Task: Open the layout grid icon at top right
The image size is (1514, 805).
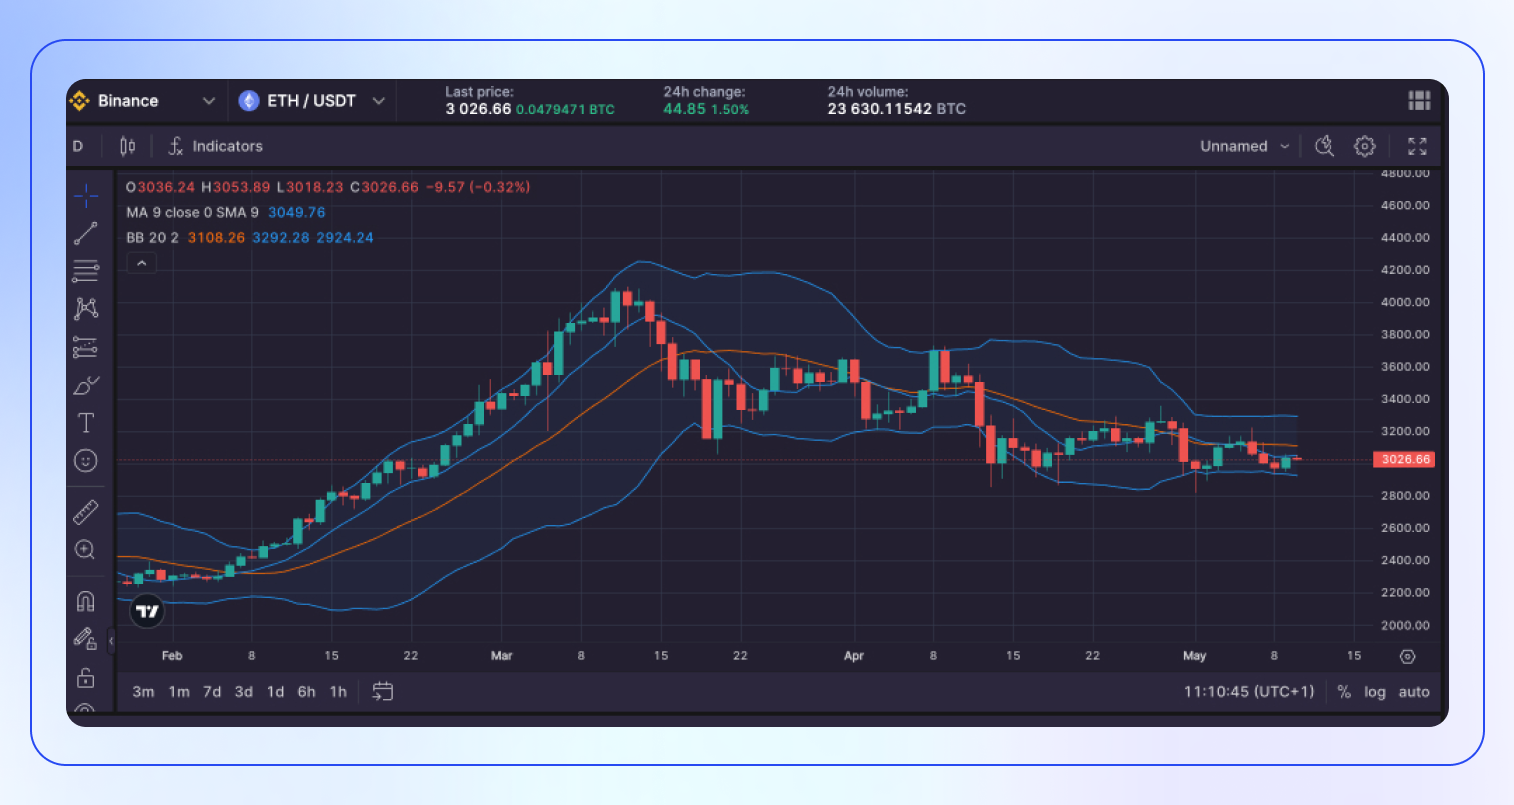Action: point(1419,100)
